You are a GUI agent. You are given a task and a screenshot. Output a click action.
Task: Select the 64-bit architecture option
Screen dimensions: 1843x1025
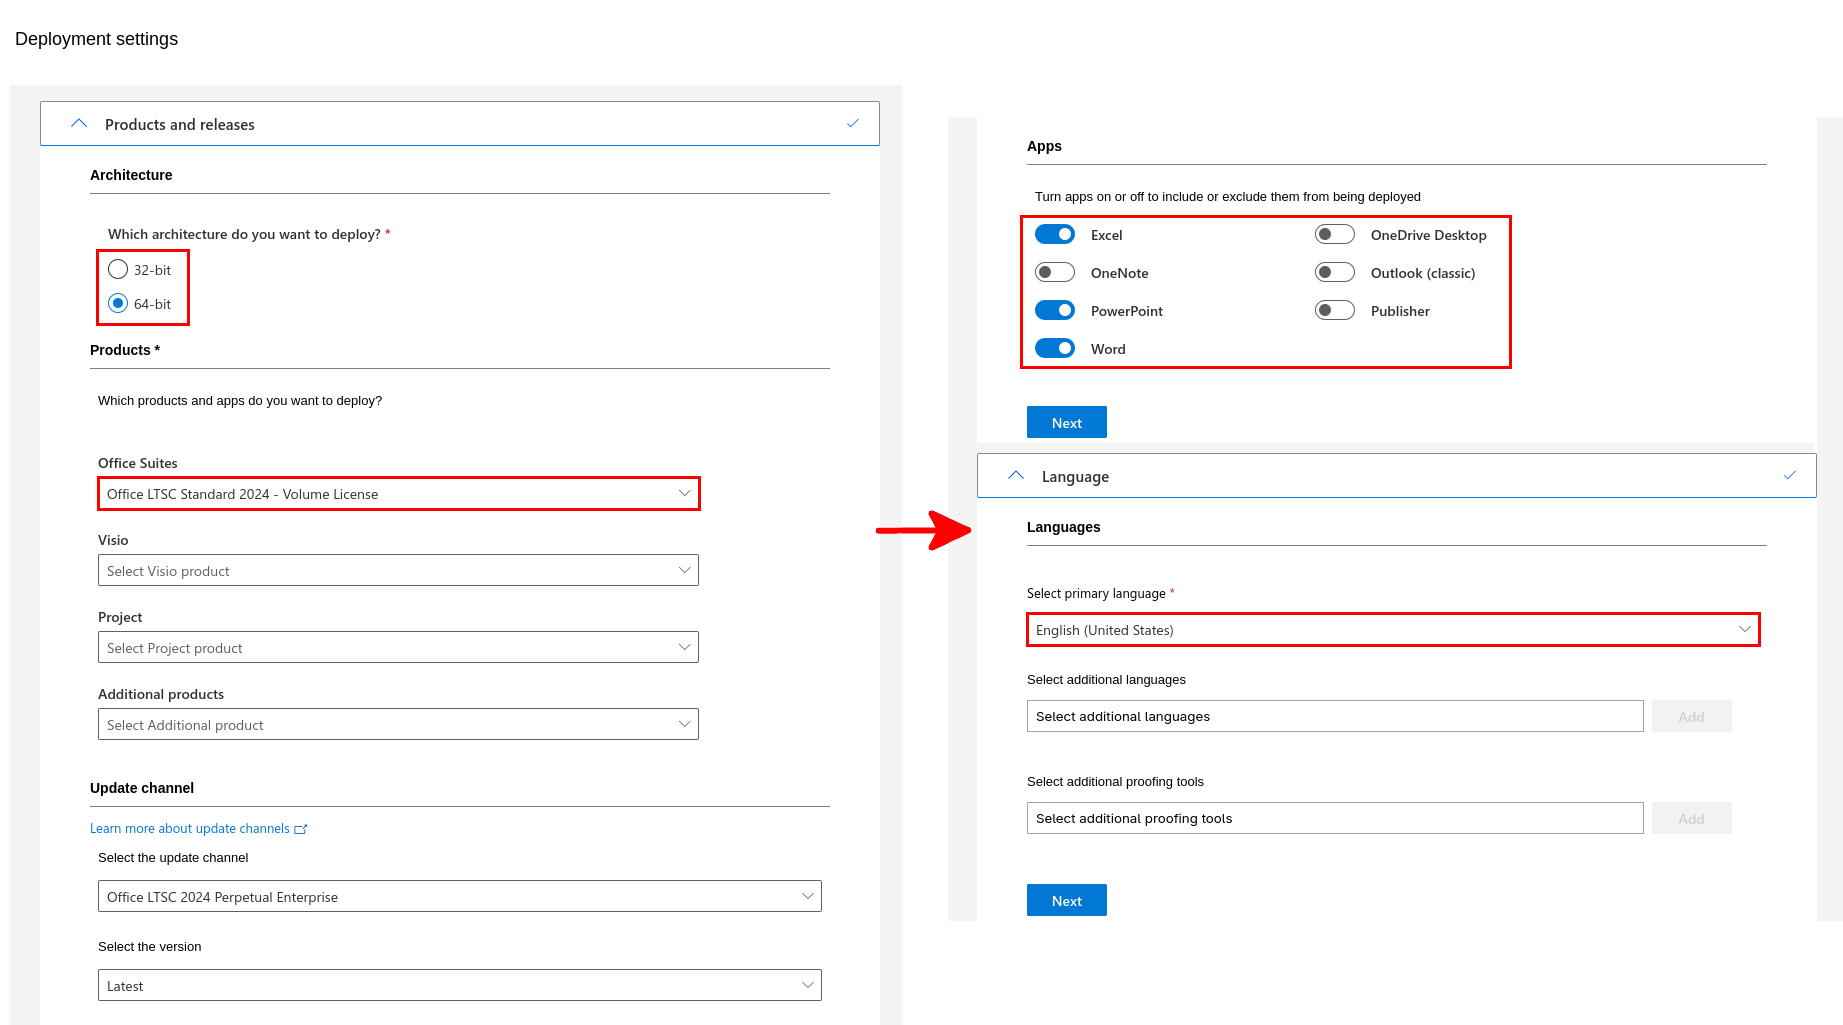coord(118,304)
